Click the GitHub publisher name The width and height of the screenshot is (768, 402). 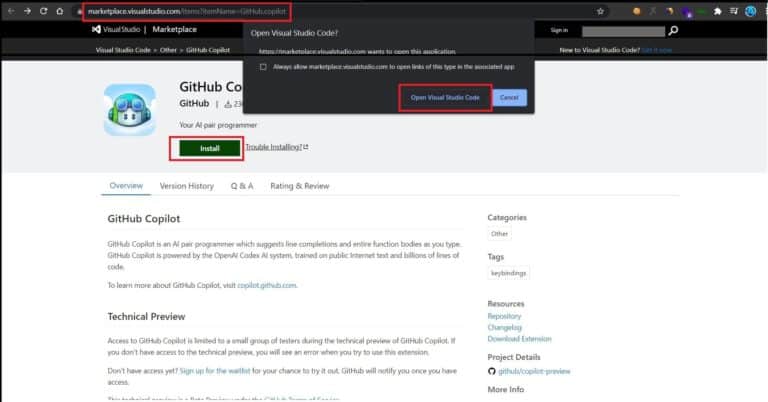click(x=194, y=103)
